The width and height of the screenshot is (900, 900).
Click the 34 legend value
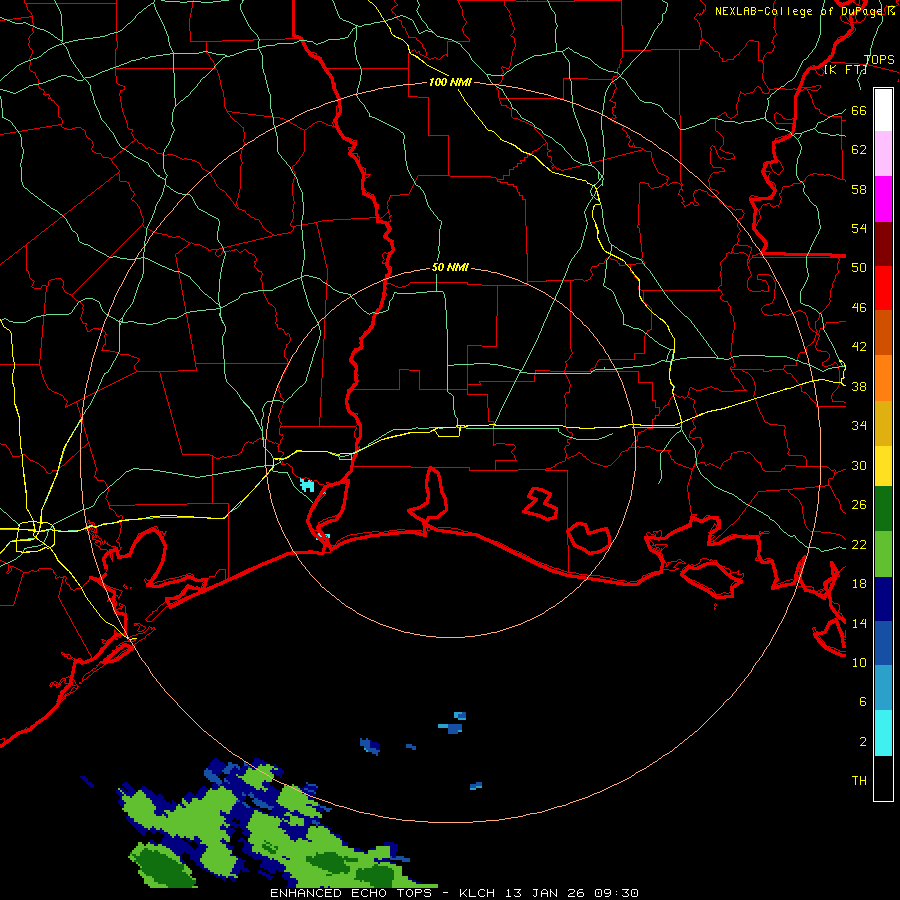[x=859, y=426]
